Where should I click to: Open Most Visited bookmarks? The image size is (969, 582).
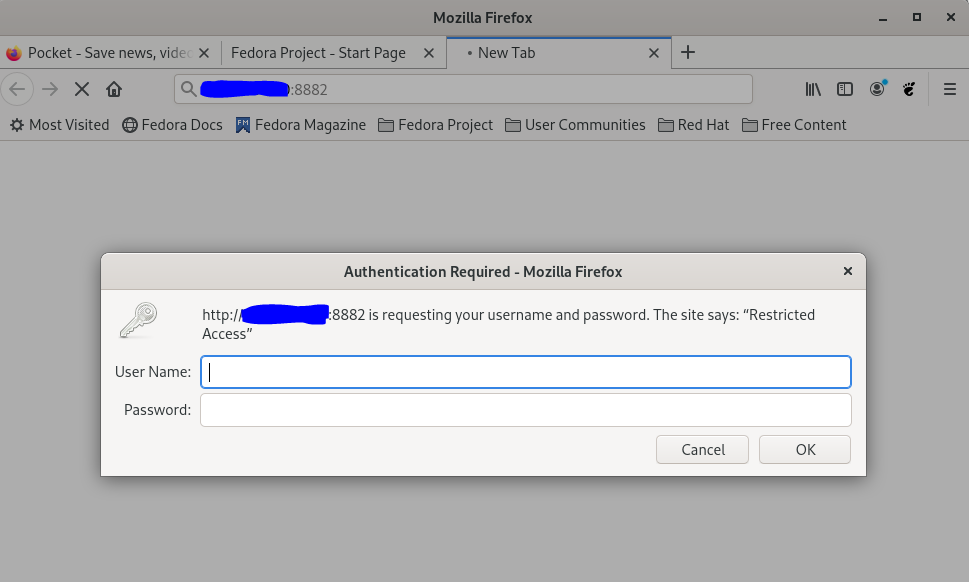click(59, 125)
